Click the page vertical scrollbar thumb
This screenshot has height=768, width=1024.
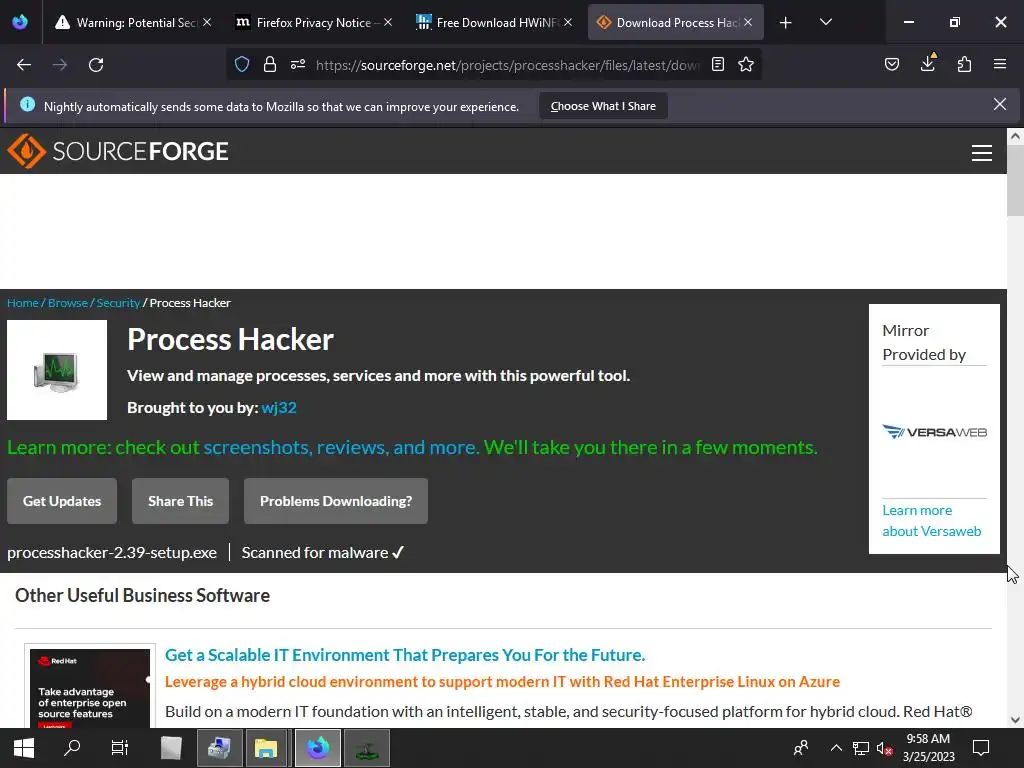tap(1015, 180)
